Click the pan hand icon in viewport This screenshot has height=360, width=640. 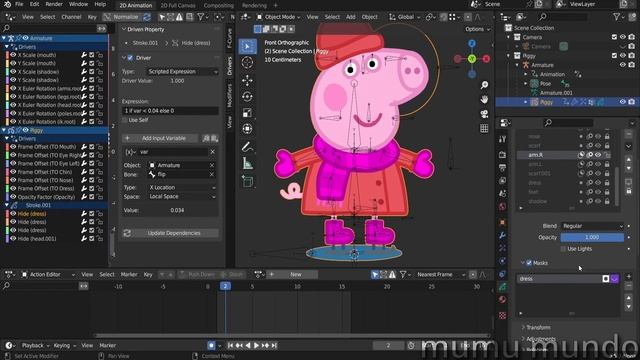484,99
